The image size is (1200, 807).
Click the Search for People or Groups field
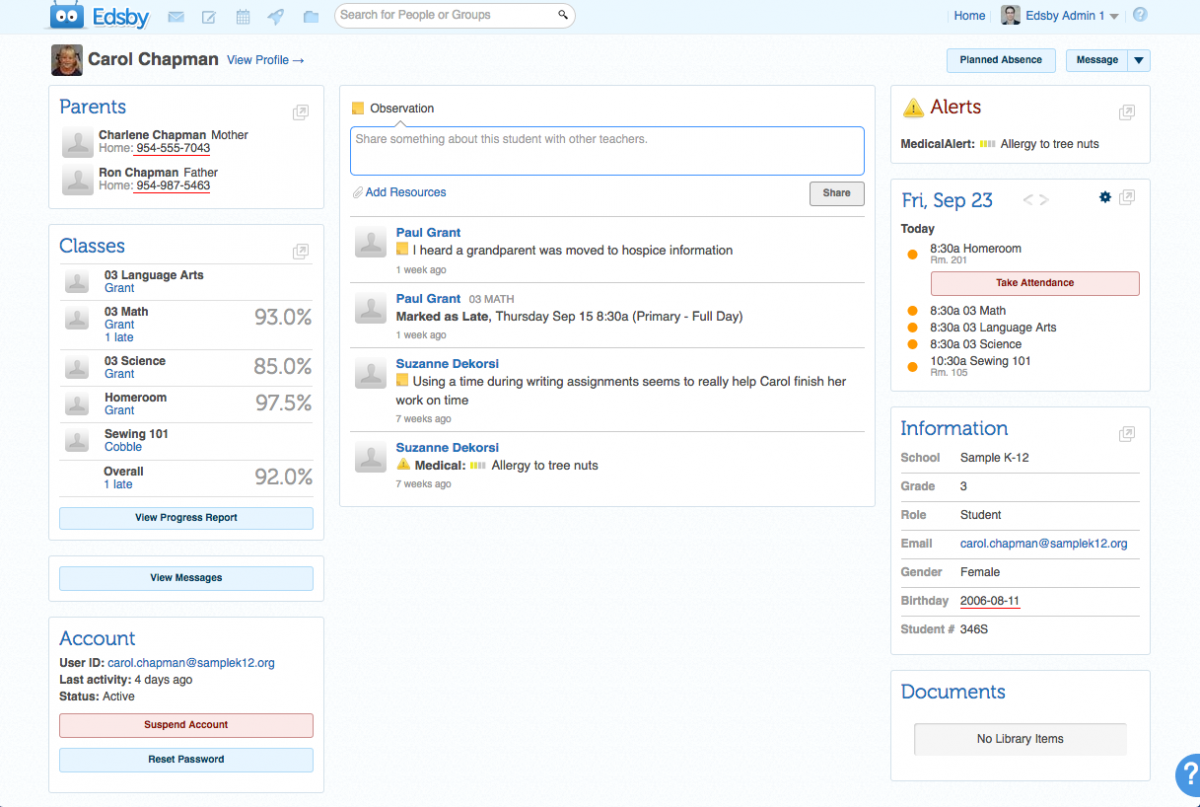pyautogui.click(x=447, y=15)
